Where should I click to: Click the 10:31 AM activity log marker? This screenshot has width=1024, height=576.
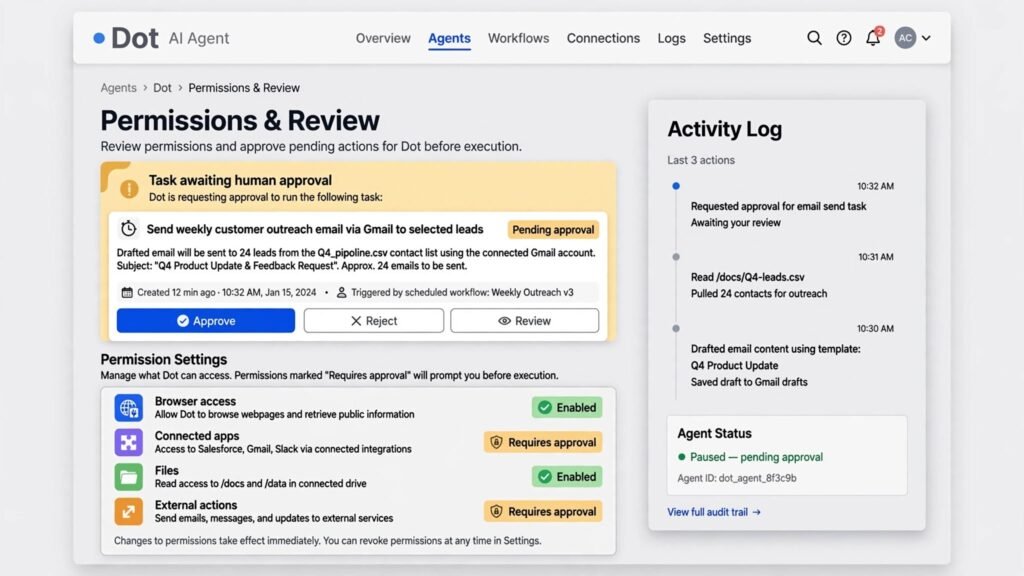(x=676, y=257)
